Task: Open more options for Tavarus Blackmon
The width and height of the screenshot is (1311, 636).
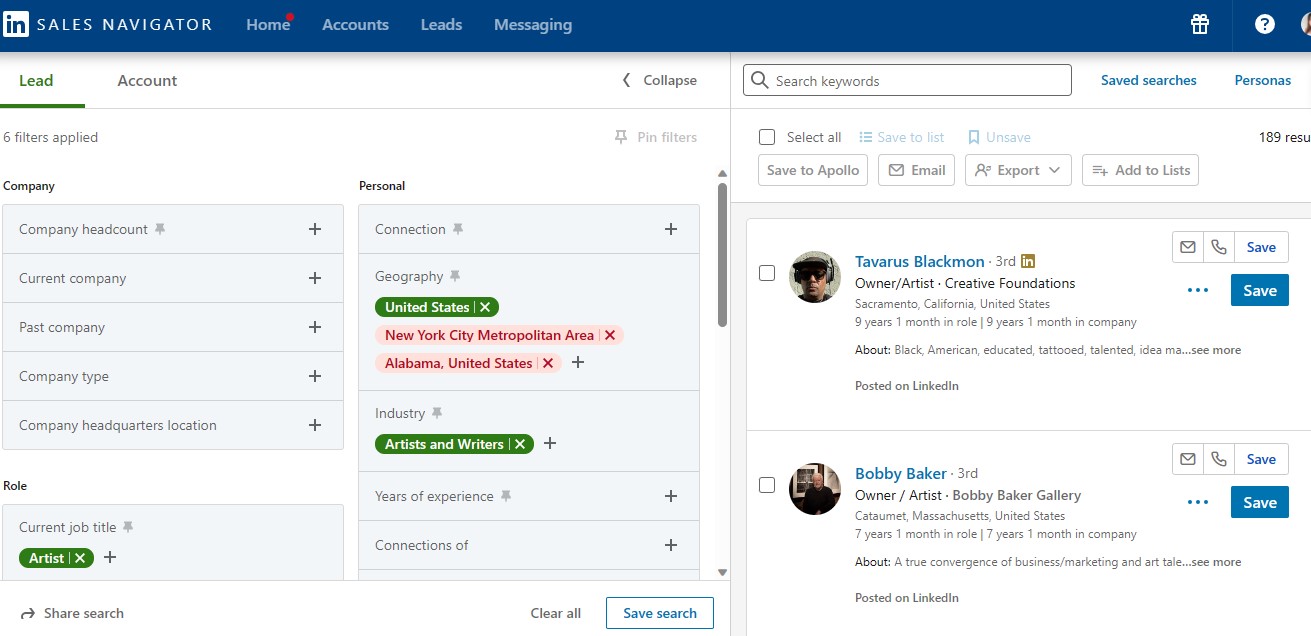Action: point(1198,290)
